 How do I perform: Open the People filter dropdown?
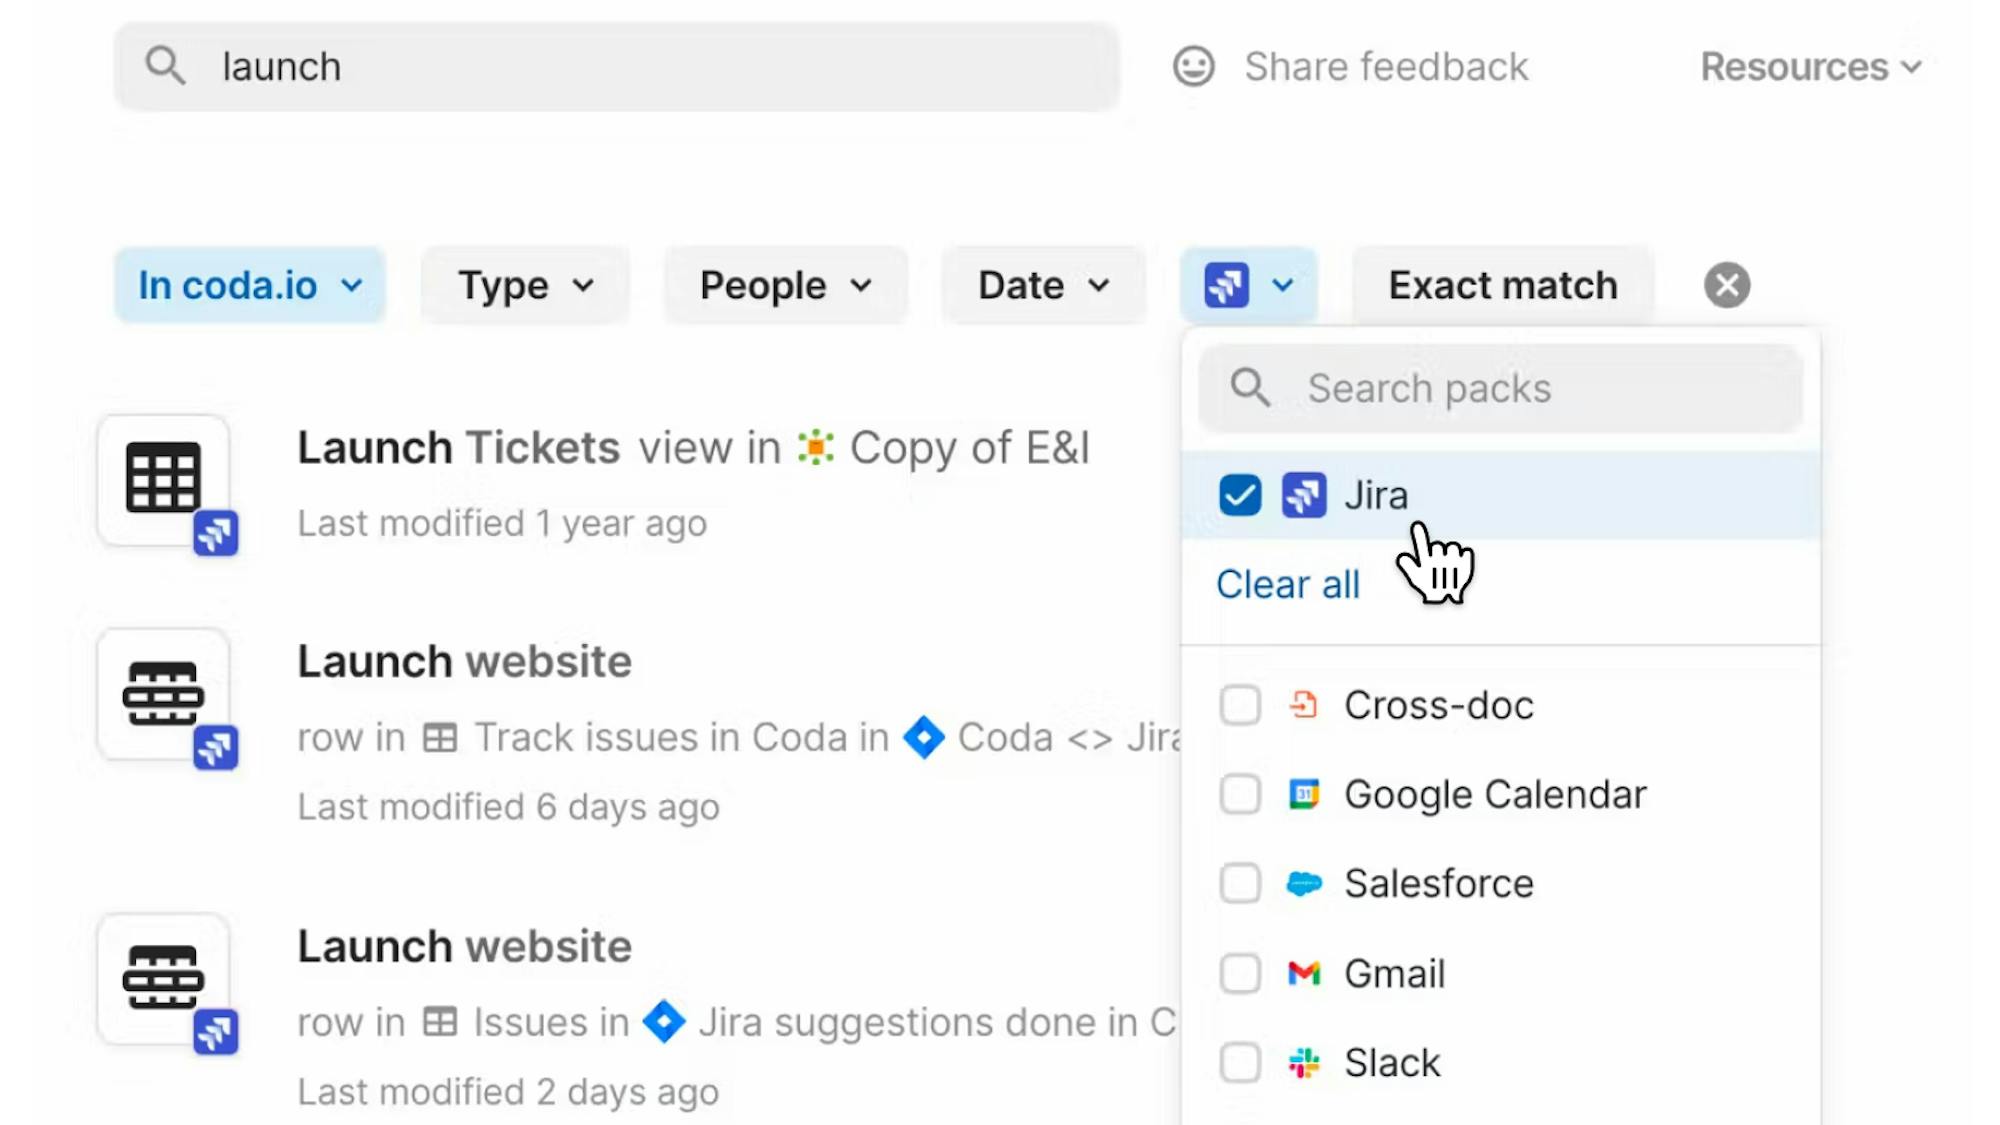(785, 285)
